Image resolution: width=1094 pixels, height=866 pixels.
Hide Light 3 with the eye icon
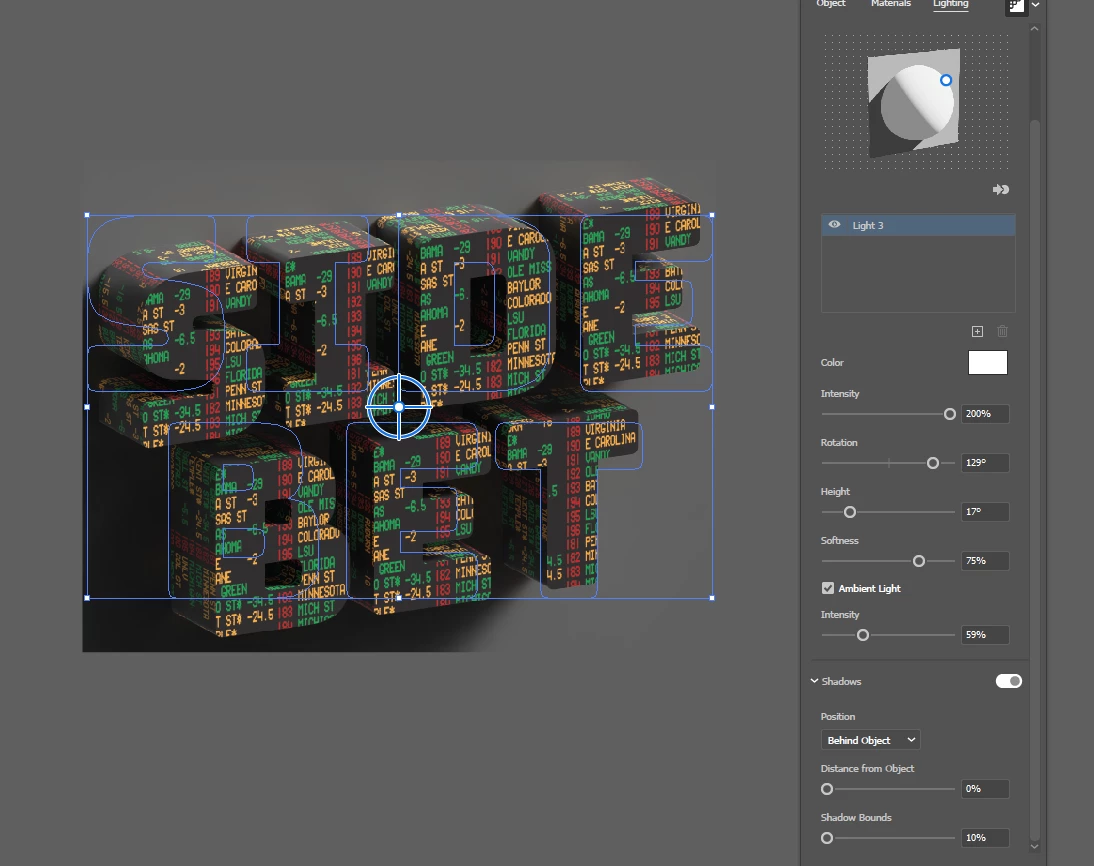click(x=834, y=225)
